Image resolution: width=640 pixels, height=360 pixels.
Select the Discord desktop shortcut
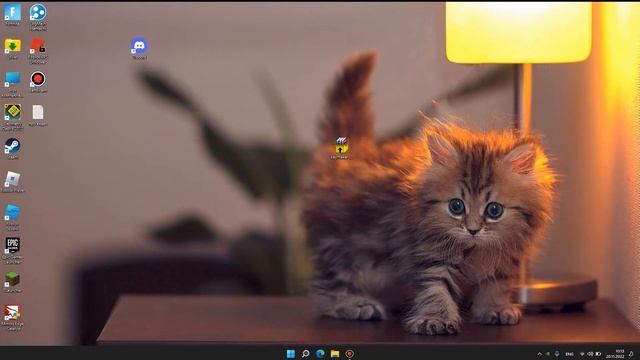[139, 48]
